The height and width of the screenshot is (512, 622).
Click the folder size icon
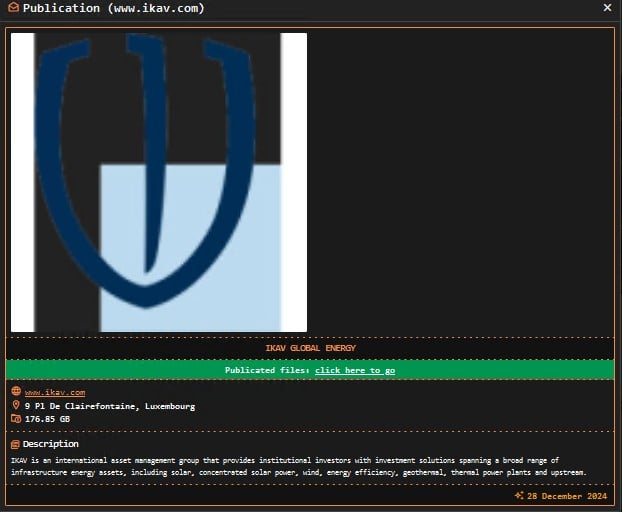click(16, 418)
